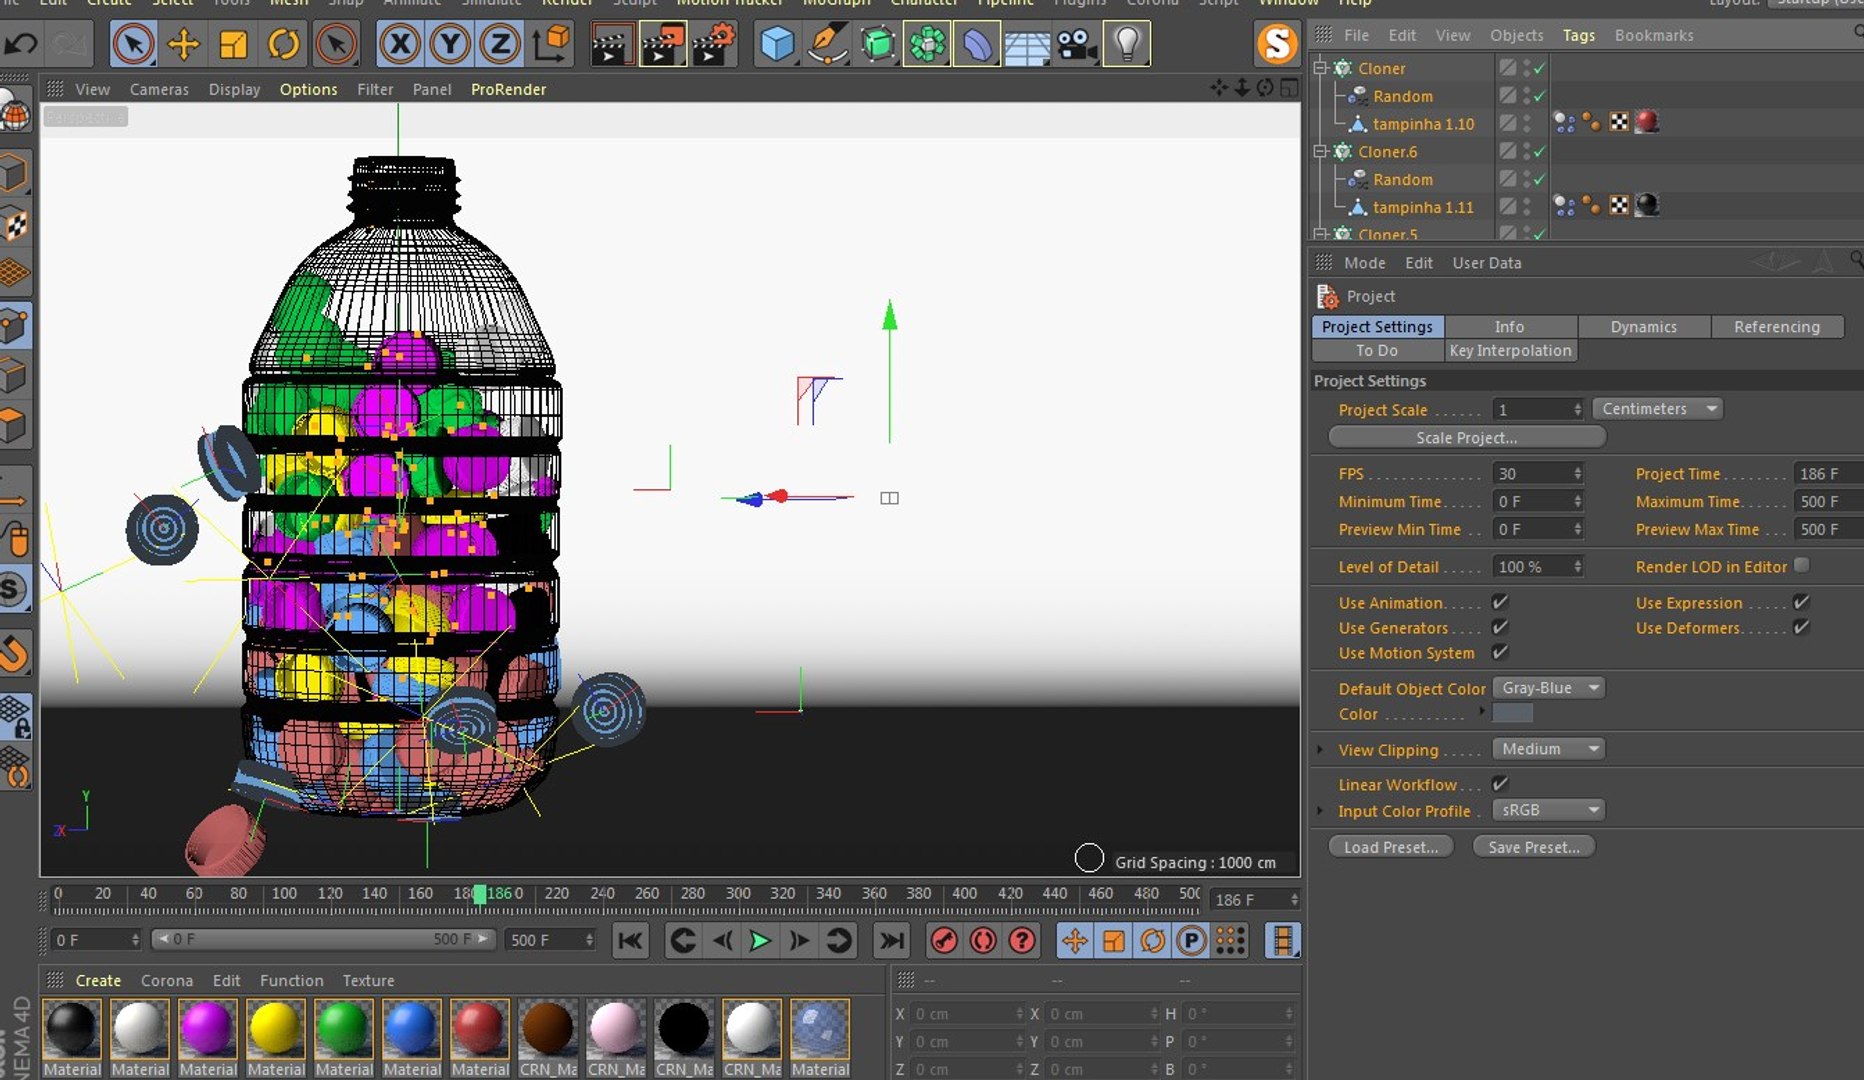The image size is (1864, 1080).
Task: Toggle Autokeying button
Action: click(983, 940)
